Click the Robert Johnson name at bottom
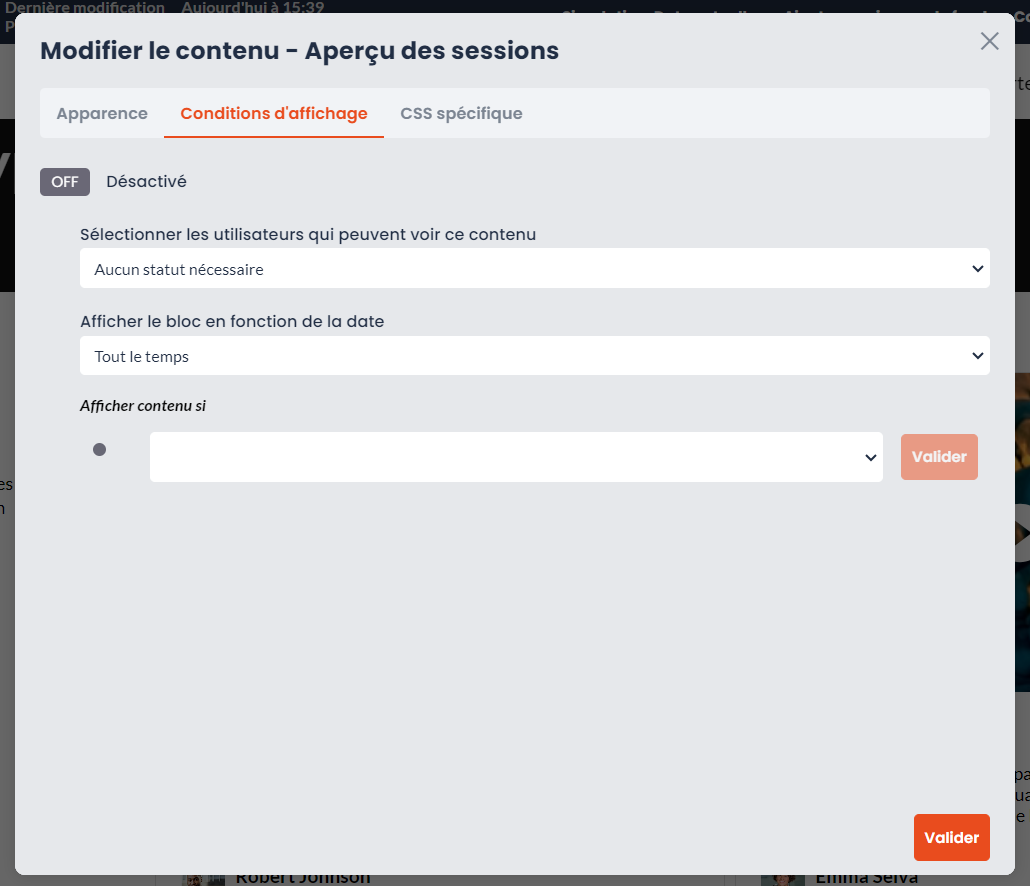The image size is (1030, 886). [303, 879]
